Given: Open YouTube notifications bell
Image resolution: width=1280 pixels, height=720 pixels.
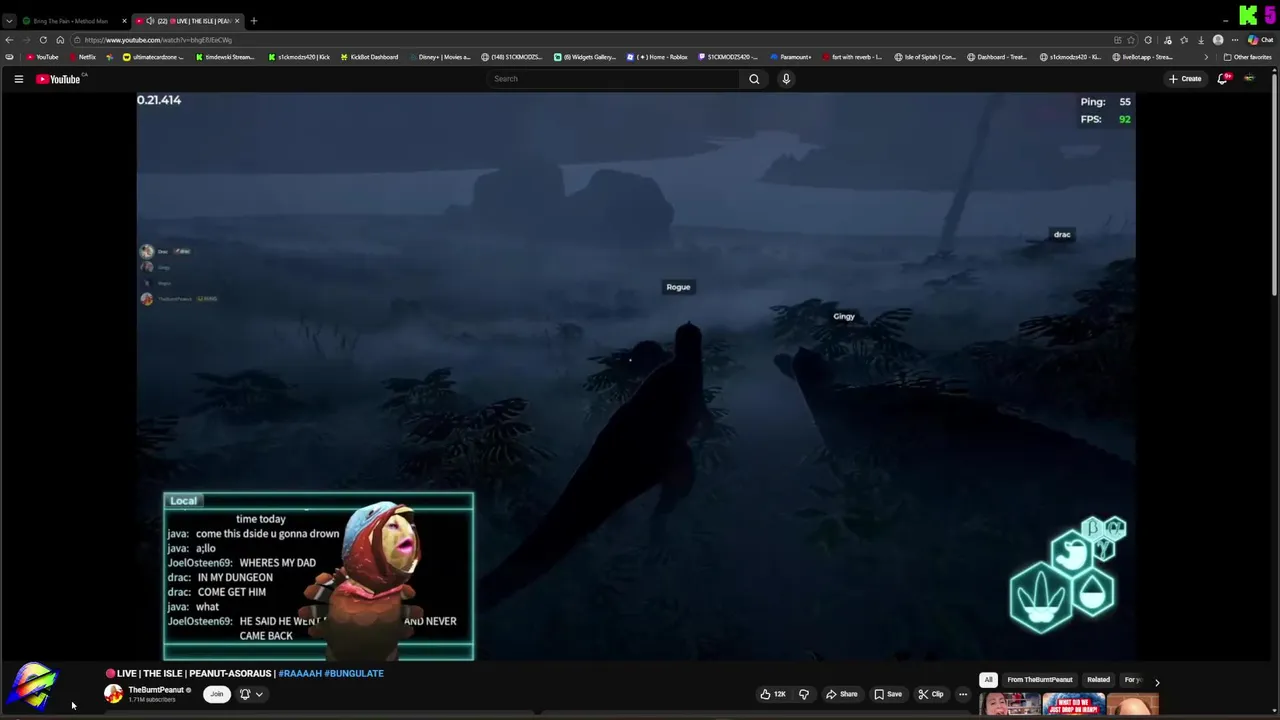Looking at the screenshot, I should pyautogui.click(x=1222, y=79).
